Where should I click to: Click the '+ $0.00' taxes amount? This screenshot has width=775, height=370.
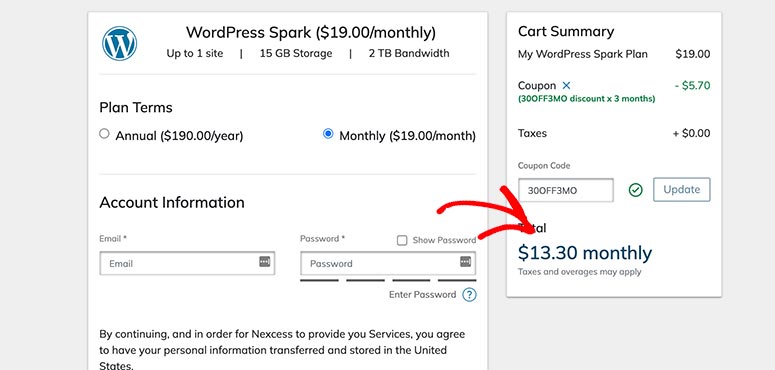tap(691, 133)
